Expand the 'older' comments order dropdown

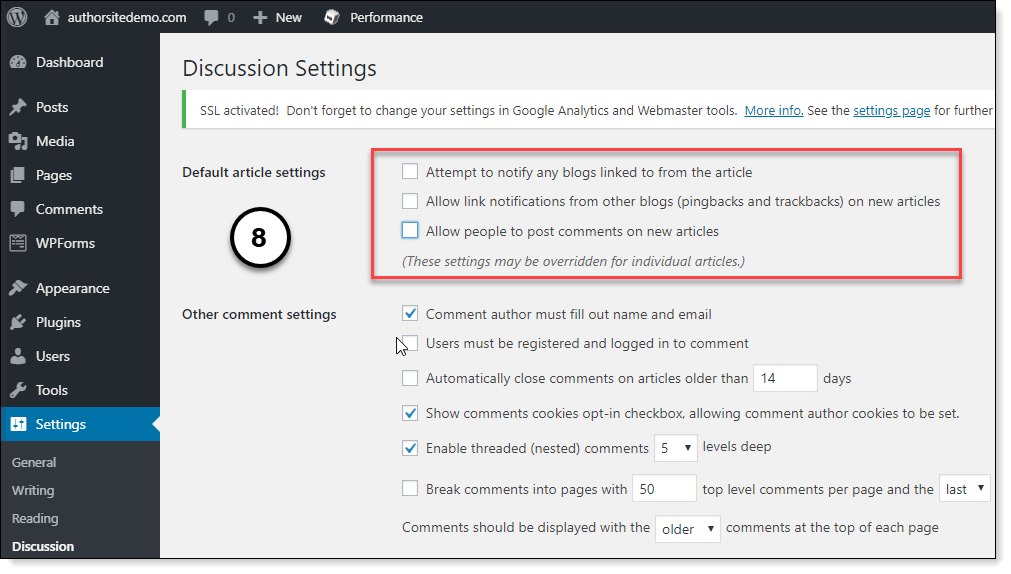click(686, 529)
